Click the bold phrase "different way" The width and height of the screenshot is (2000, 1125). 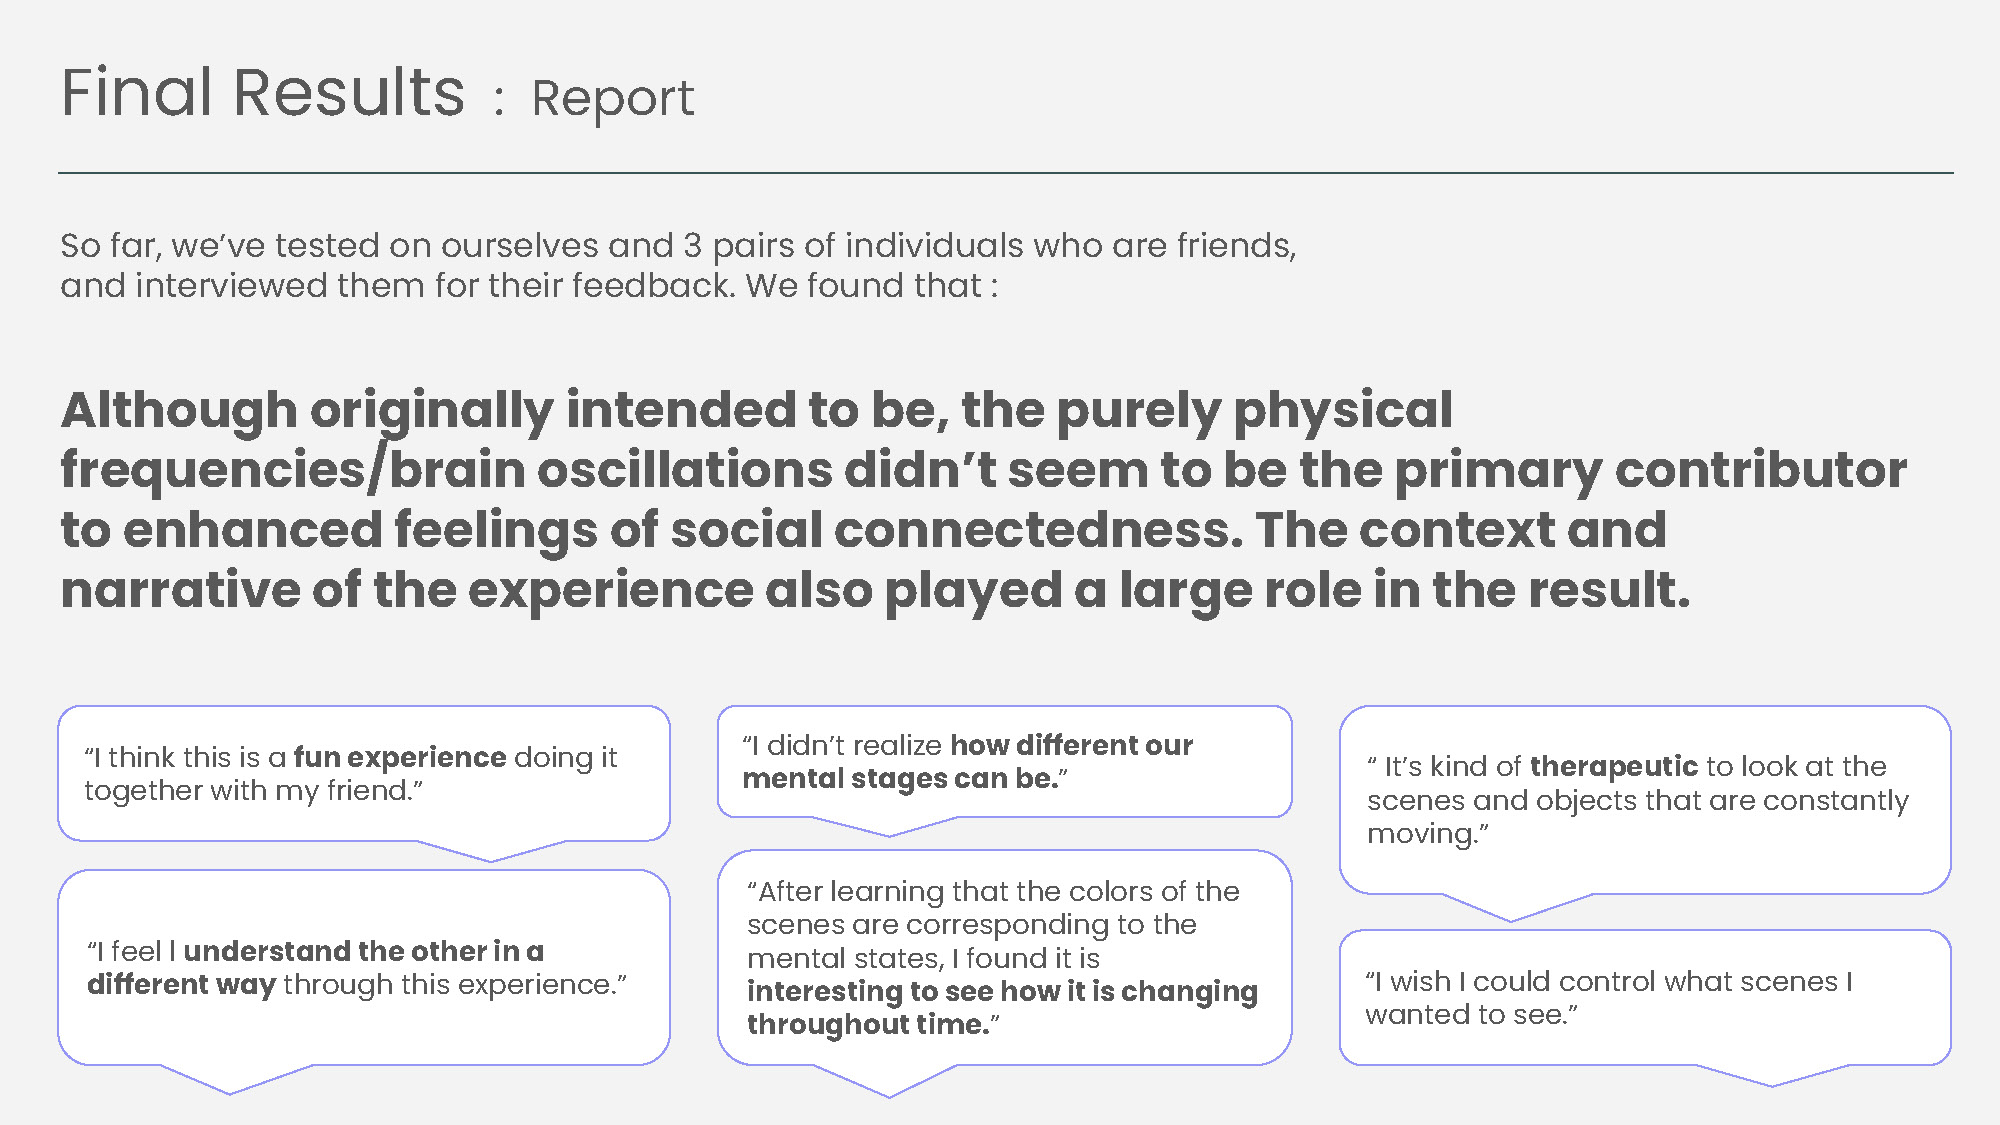point(181,984)
